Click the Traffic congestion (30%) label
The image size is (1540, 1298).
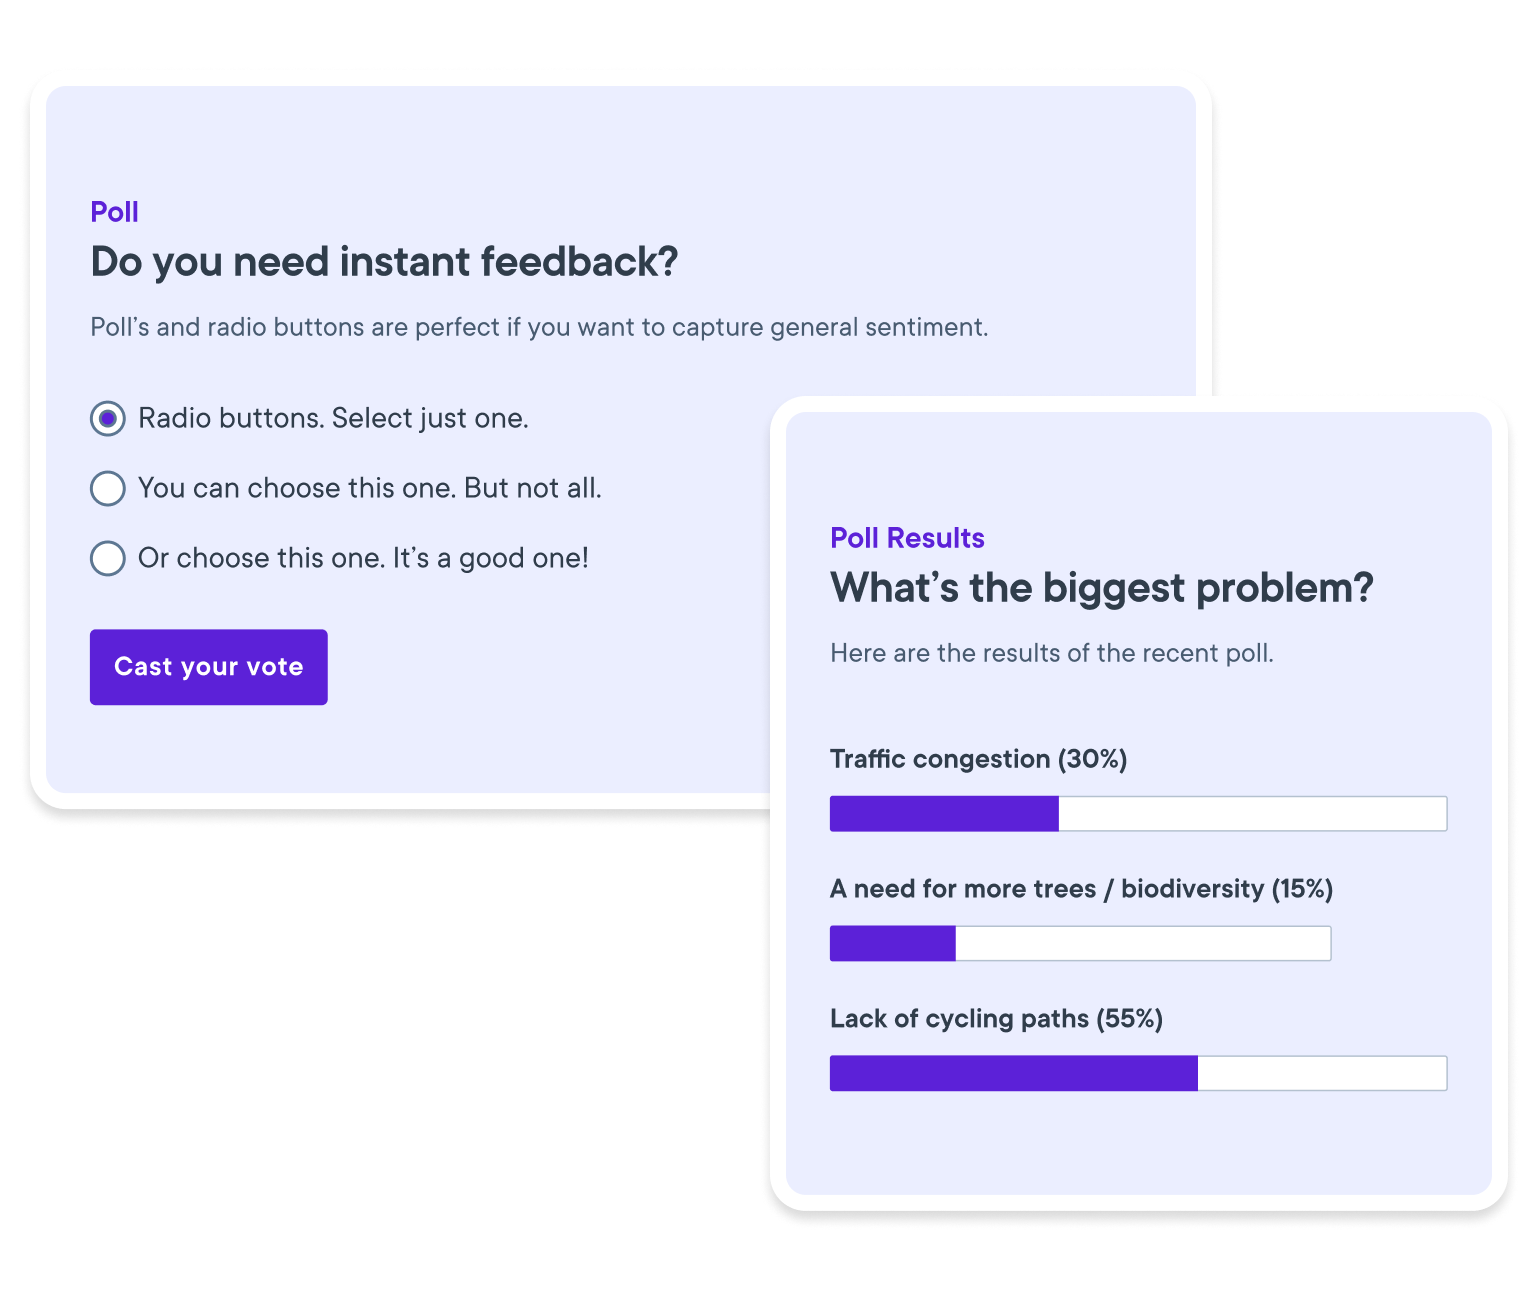point(978,759)
